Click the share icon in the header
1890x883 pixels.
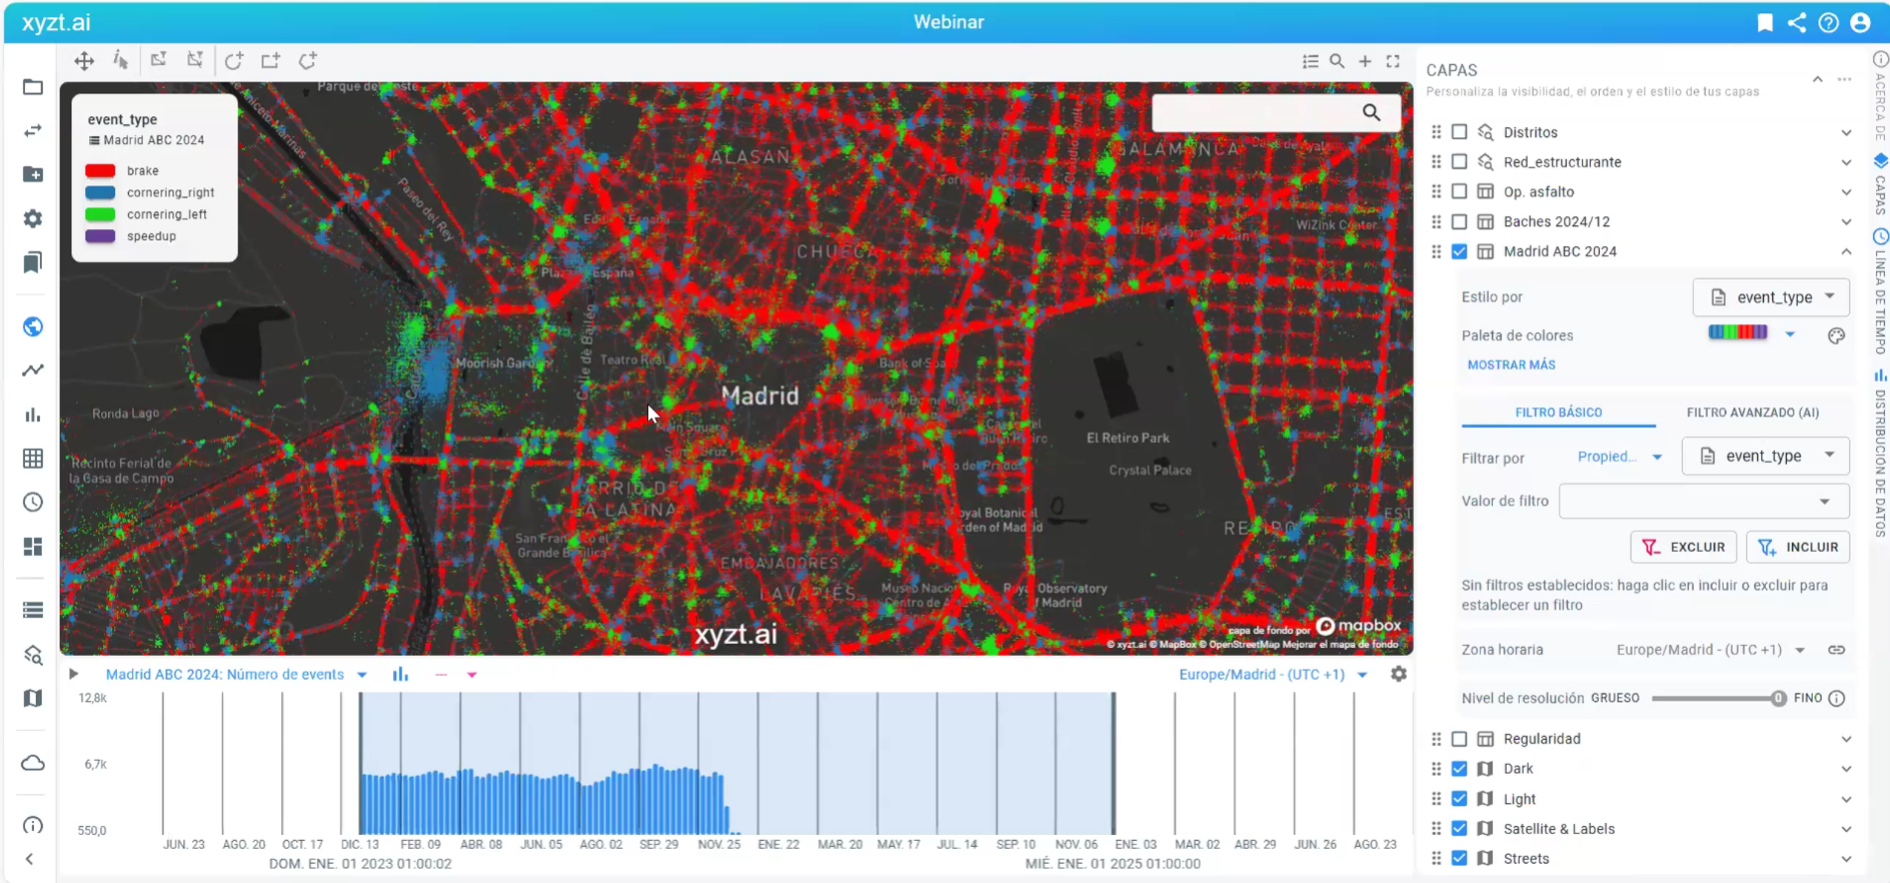[x=1797, y=22]
